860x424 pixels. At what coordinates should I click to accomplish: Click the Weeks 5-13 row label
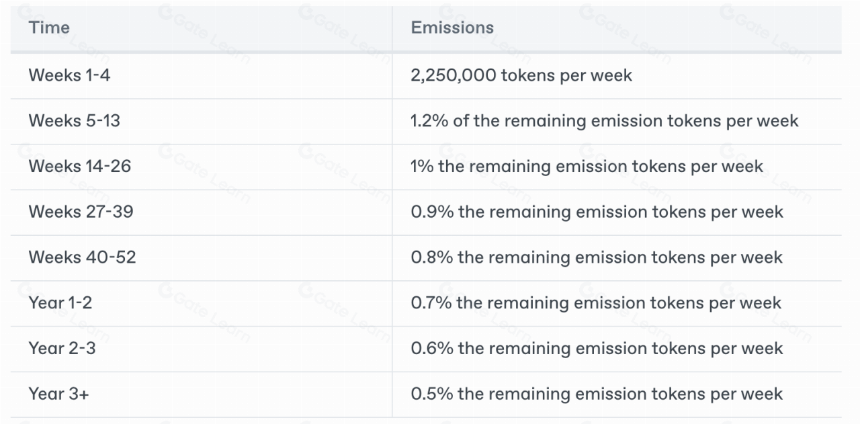[74, 121]
